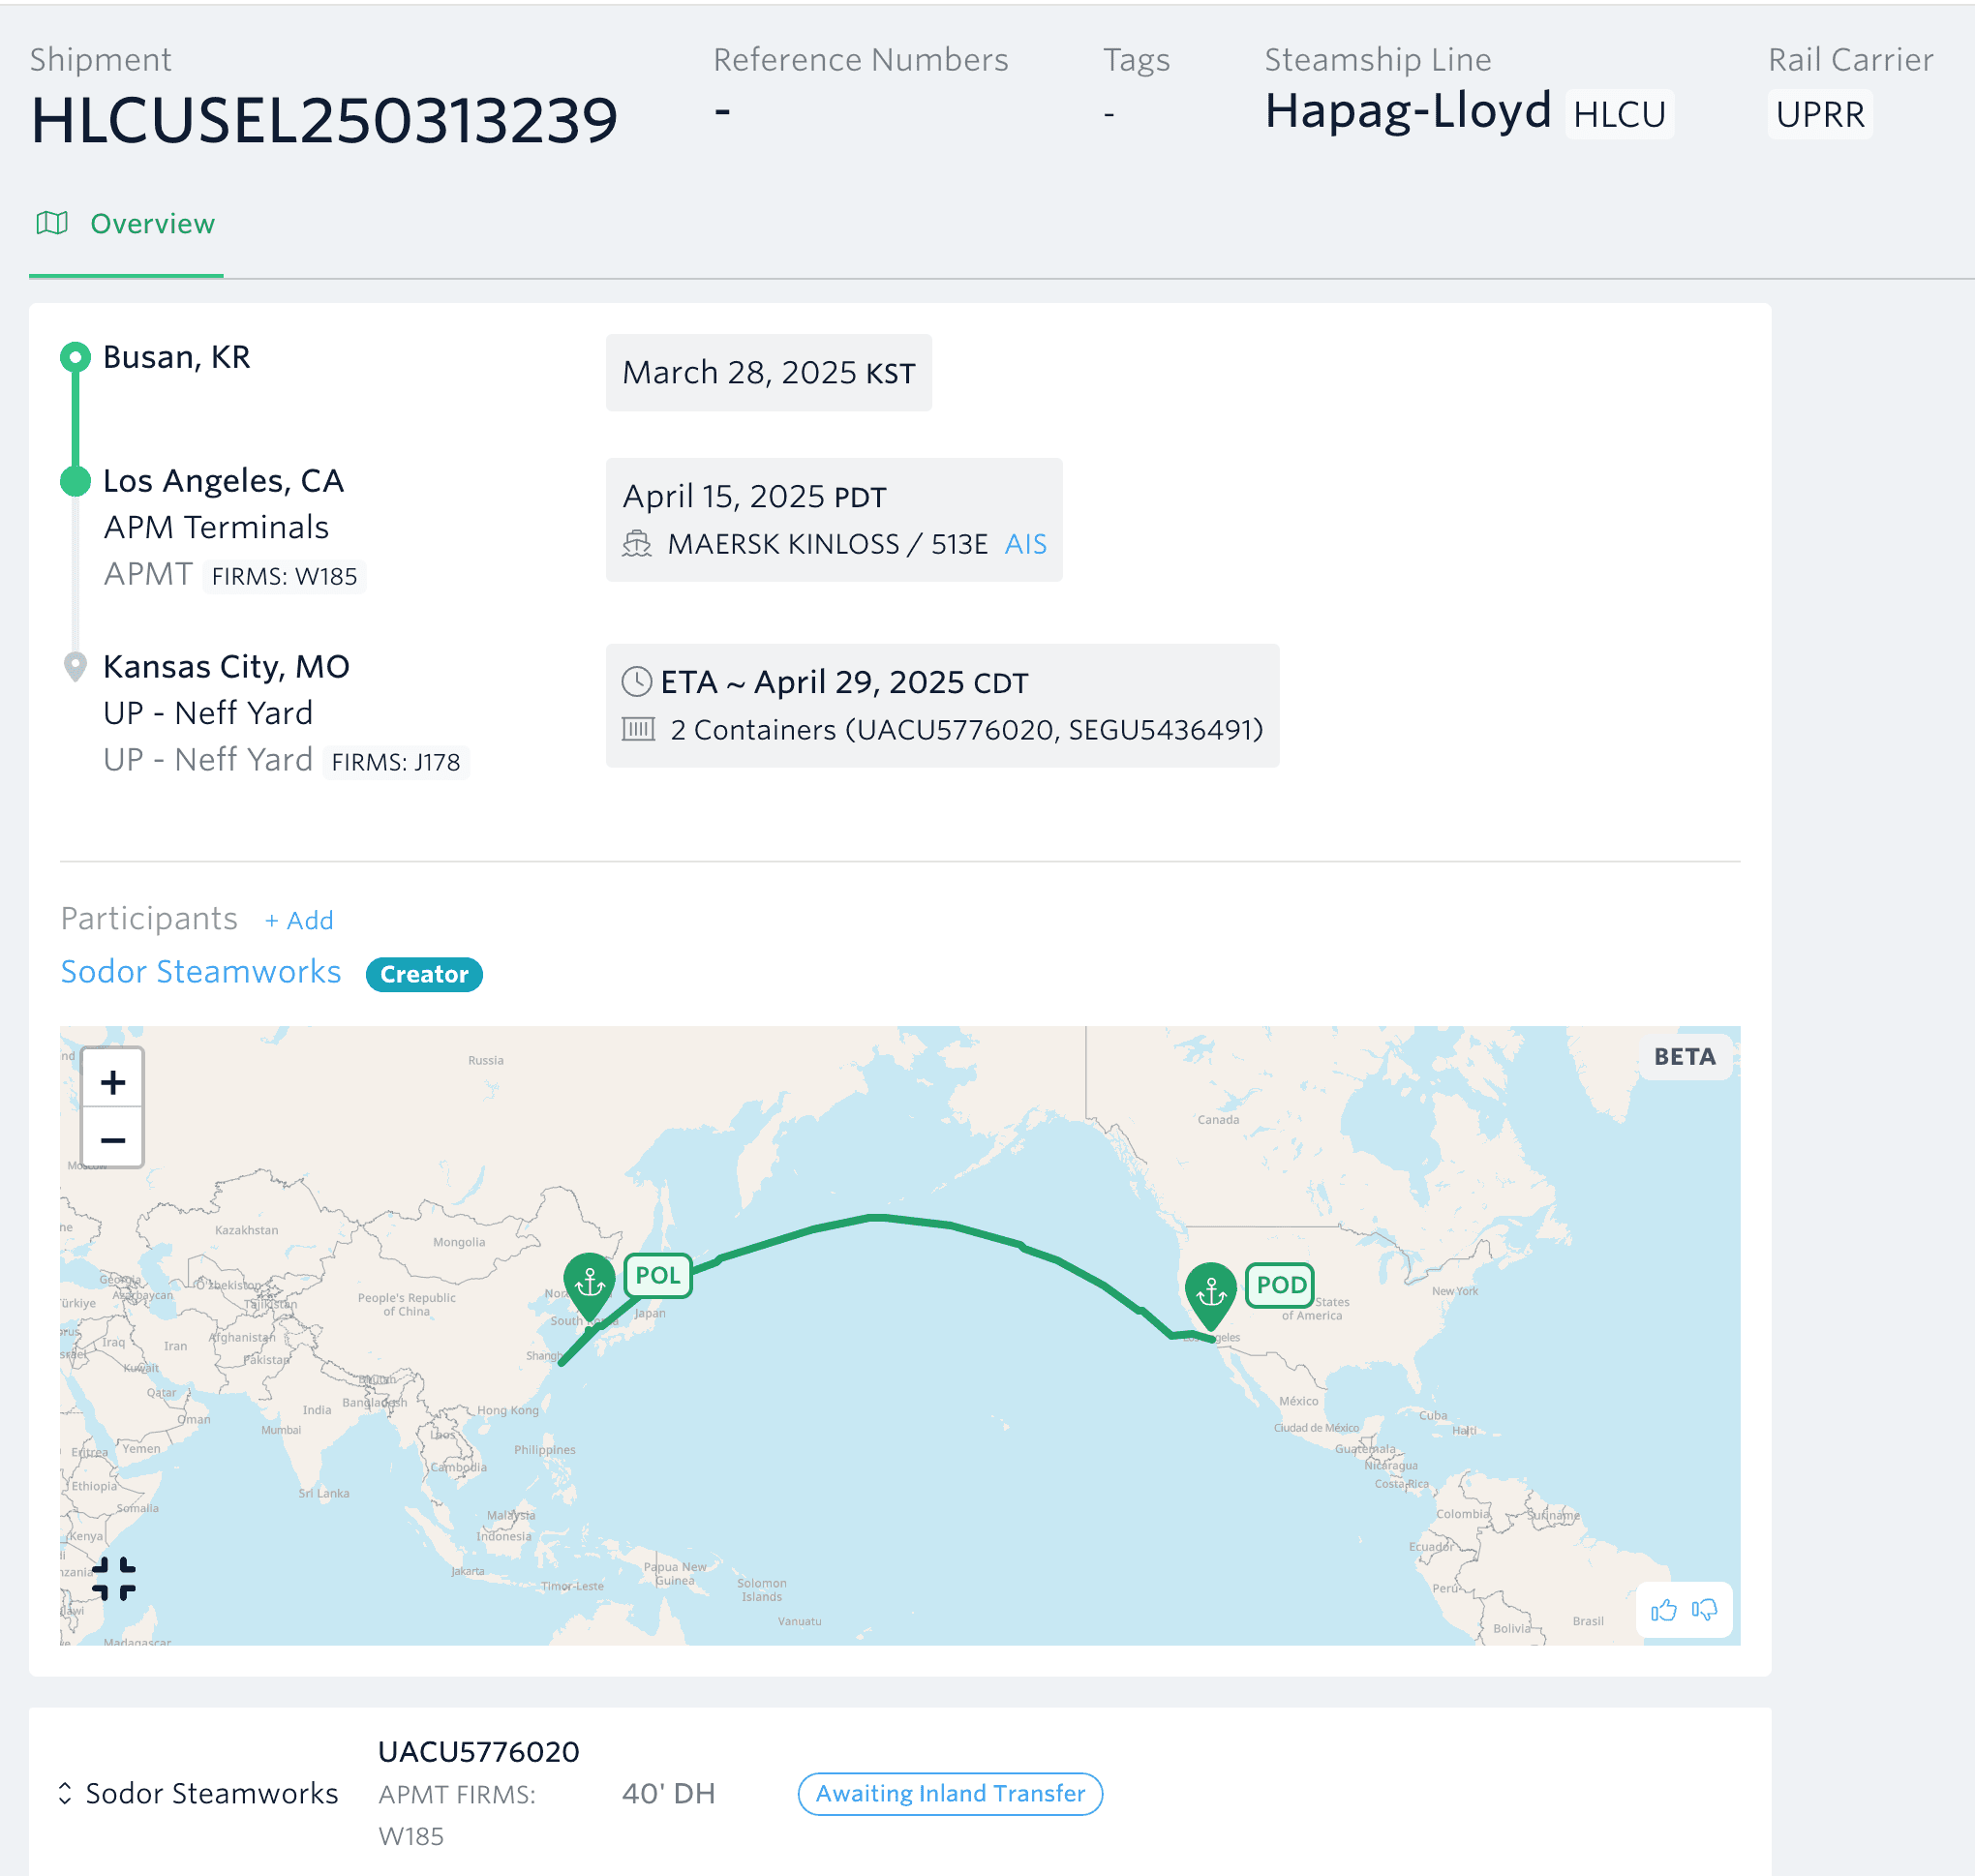Click the ship icon beside MAERSK KINLOSS
Screen dimensions: 1975x1876
click(x=637, y=544)
